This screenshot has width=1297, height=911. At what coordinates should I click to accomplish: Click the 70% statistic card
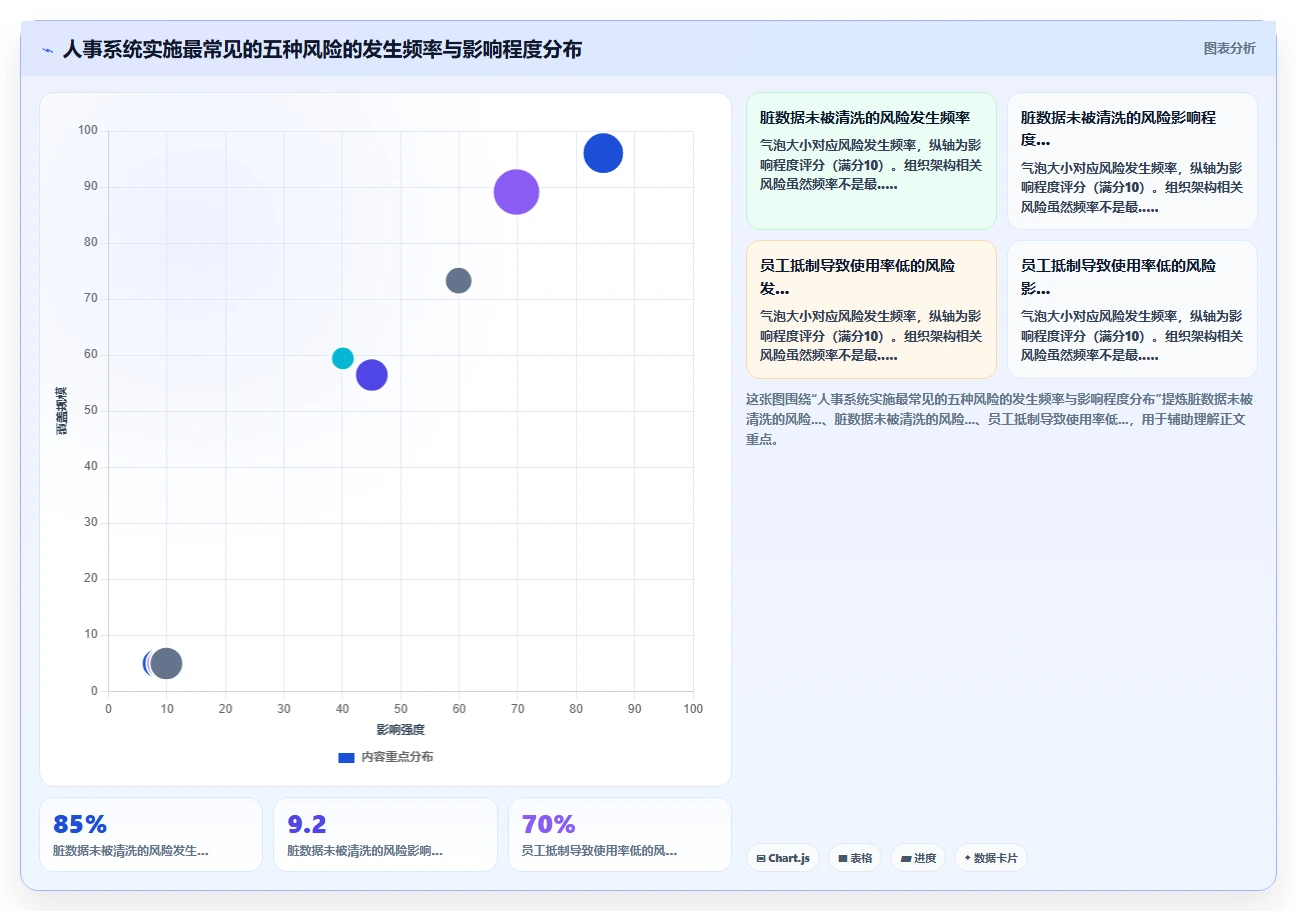[620, 834]
